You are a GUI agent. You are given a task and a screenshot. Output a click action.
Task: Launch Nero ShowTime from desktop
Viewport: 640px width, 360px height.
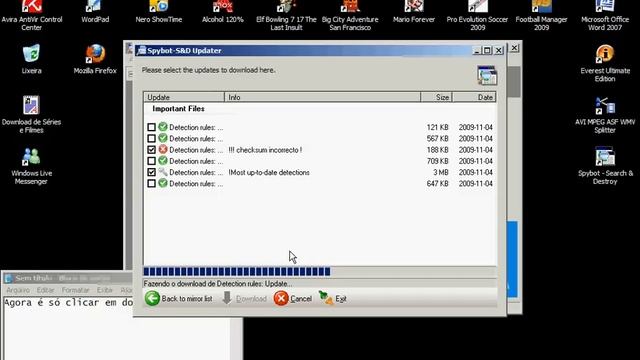click(x=159, y=12)
